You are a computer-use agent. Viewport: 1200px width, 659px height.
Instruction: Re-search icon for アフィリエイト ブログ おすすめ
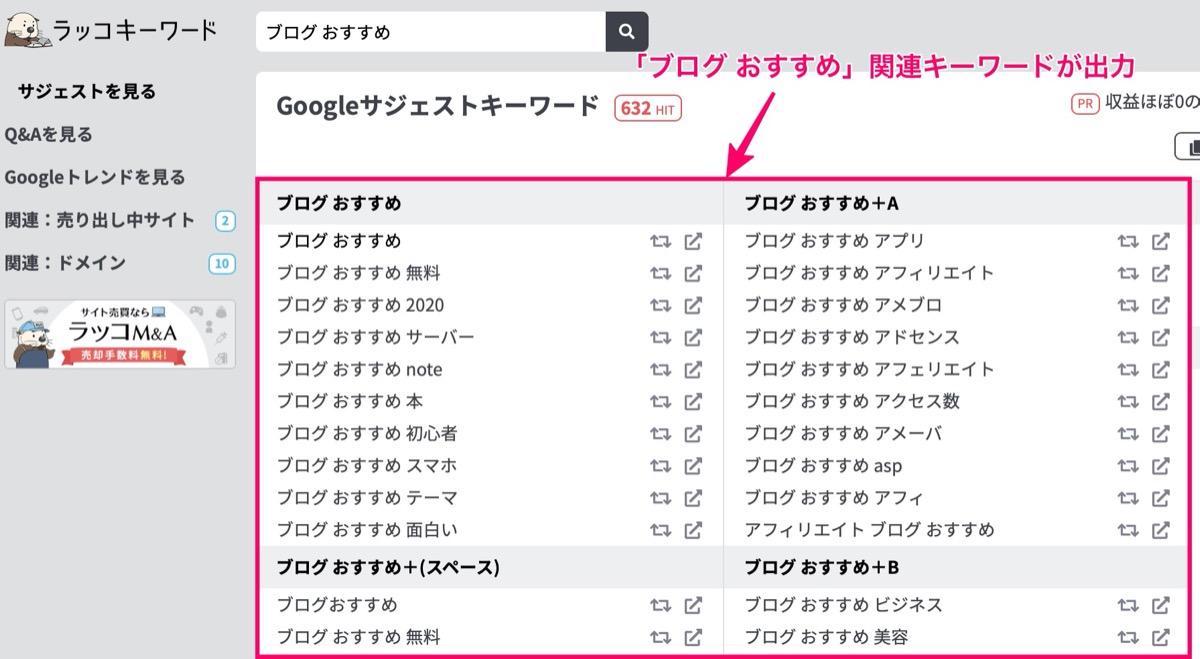click(1128, 529)
